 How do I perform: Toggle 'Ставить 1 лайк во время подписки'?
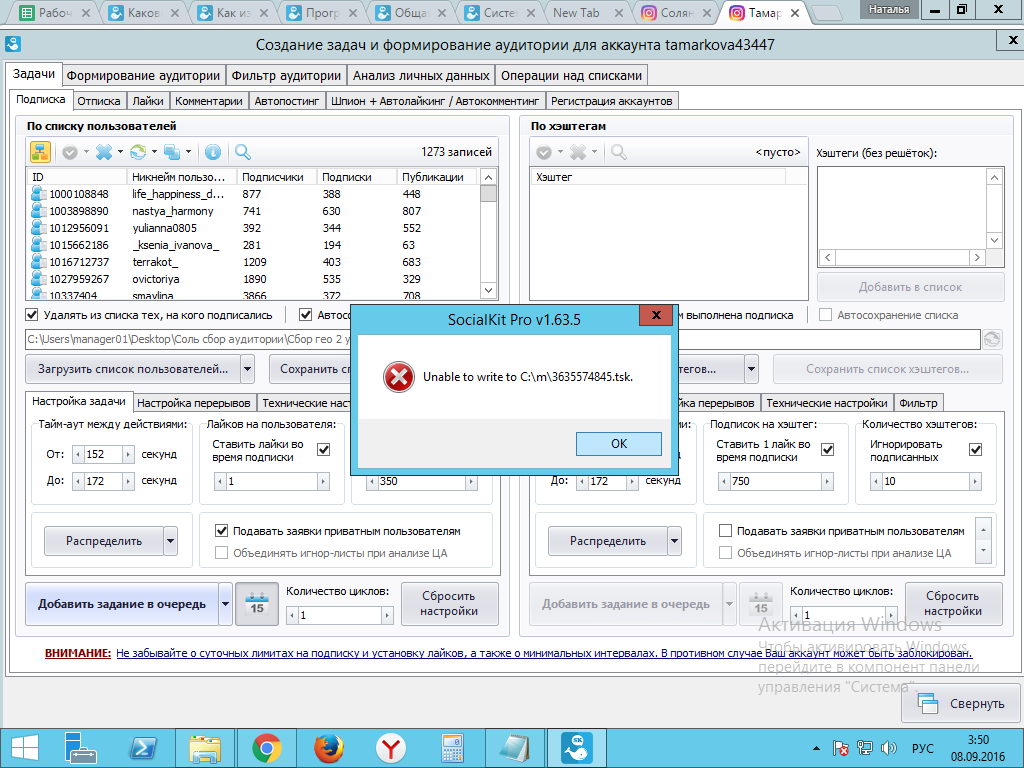click(x=827, y=449)
